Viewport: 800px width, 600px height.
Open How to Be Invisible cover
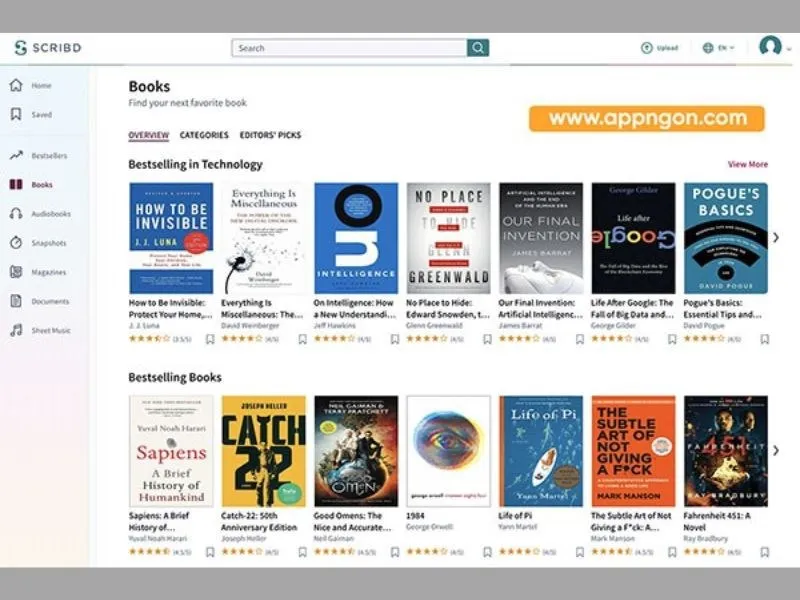coord(171,238)
